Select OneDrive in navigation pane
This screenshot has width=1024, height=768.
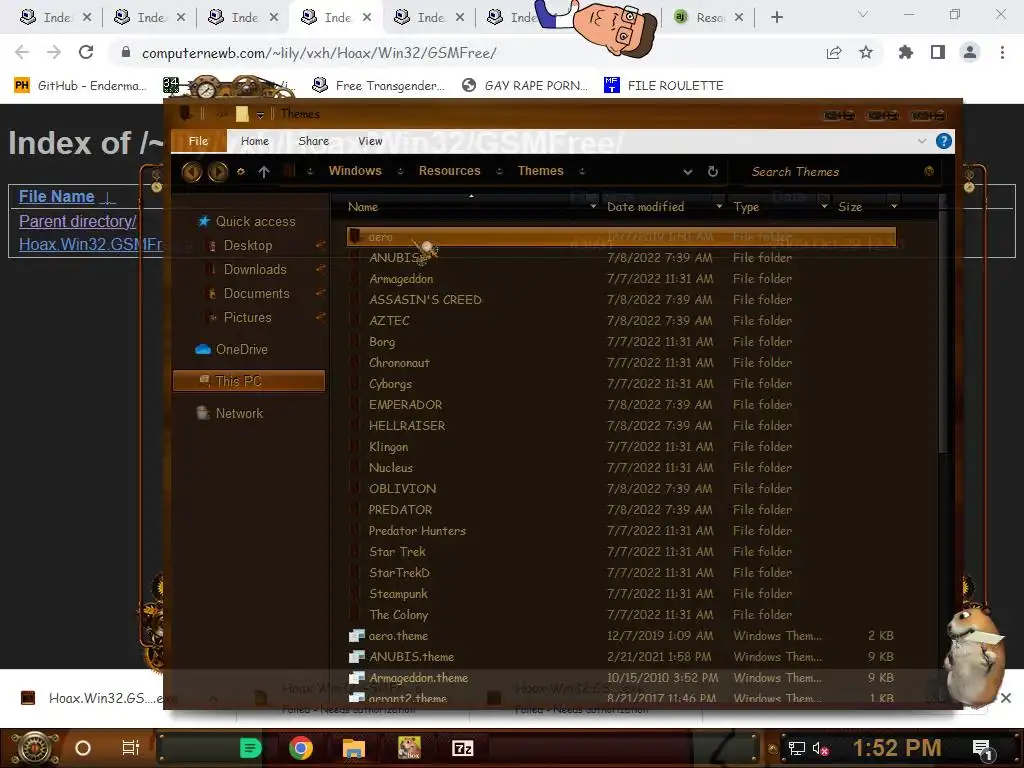point(232,349)
